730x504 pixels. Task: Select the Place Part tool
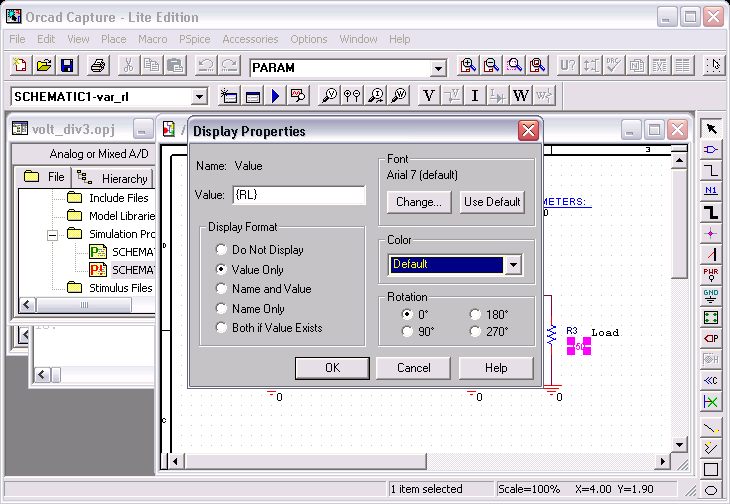click(711, 149)
